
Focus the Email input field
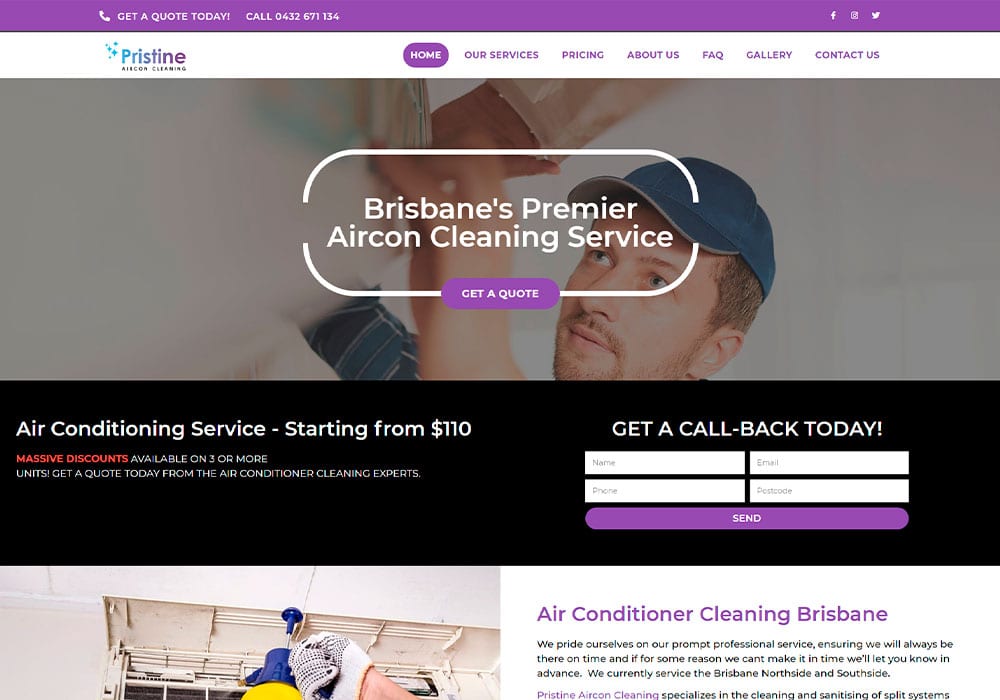829,463
